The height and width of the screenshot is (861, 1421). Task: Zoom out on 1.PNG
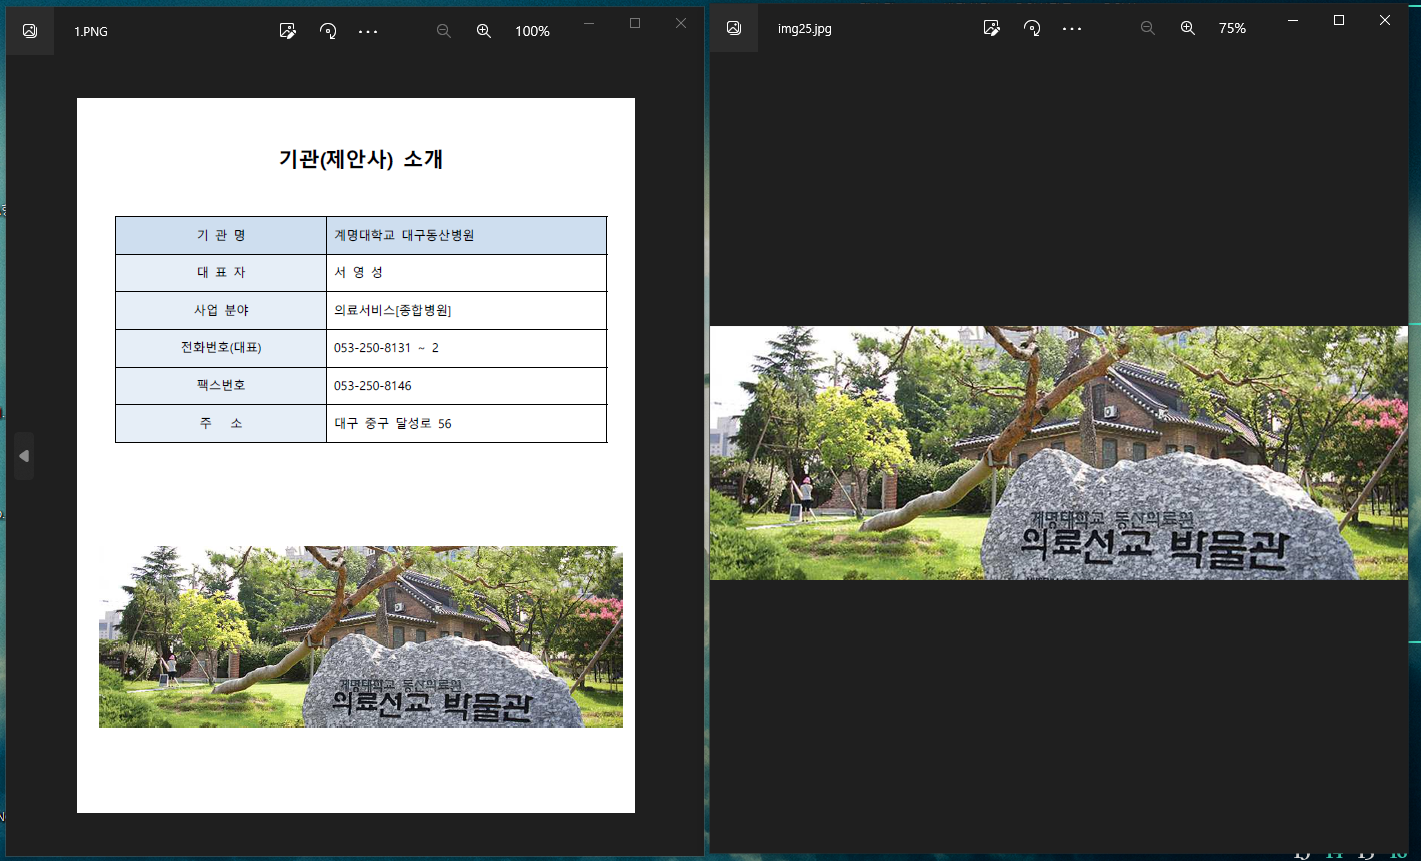(444, 31)
